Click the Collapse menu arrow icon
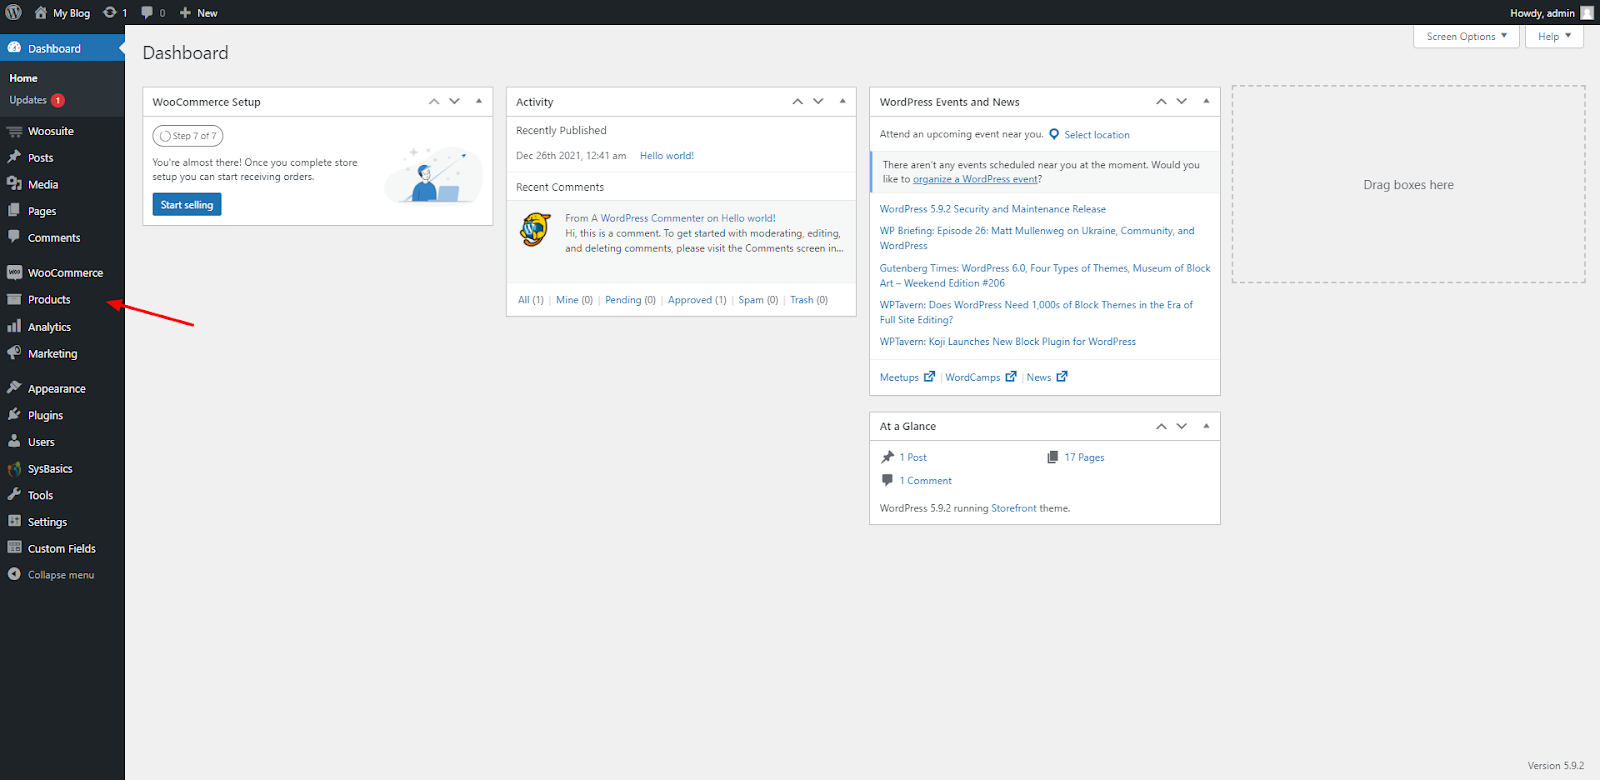Screen dimensions: 1600x780 click(x=14, y=574)
